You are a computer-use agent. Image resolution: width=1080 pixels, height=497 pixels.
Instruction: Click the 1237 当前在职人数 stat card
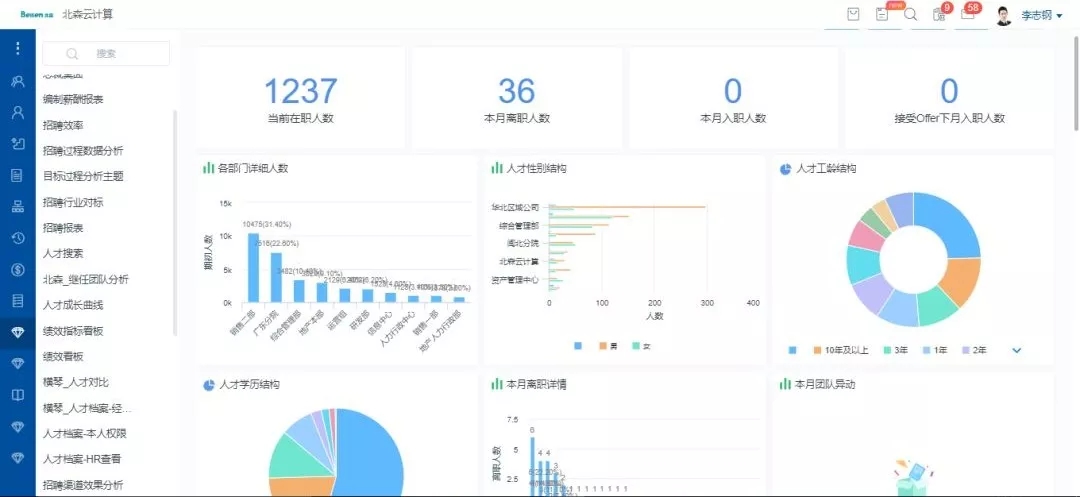300,98
